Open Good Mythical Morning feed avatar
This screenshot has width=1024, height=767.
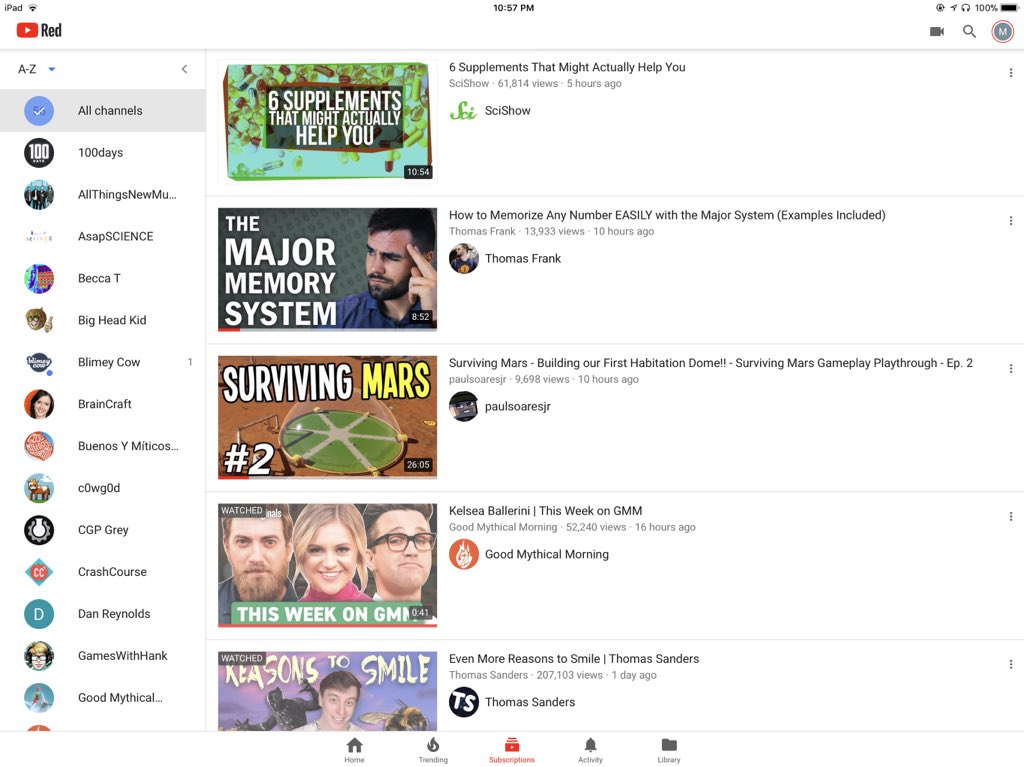[464, 554]
